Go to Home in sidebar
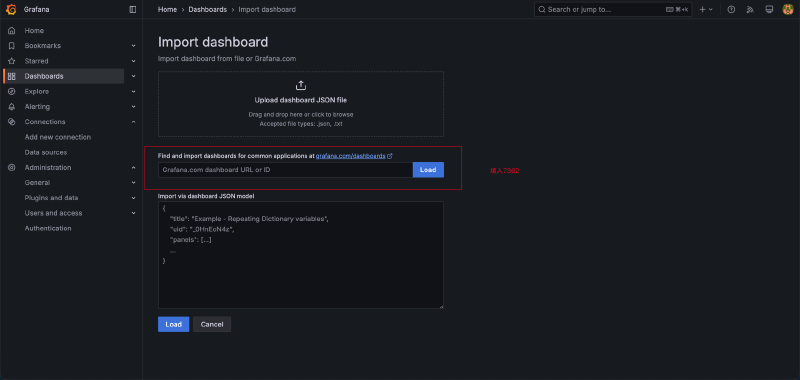 34,31
